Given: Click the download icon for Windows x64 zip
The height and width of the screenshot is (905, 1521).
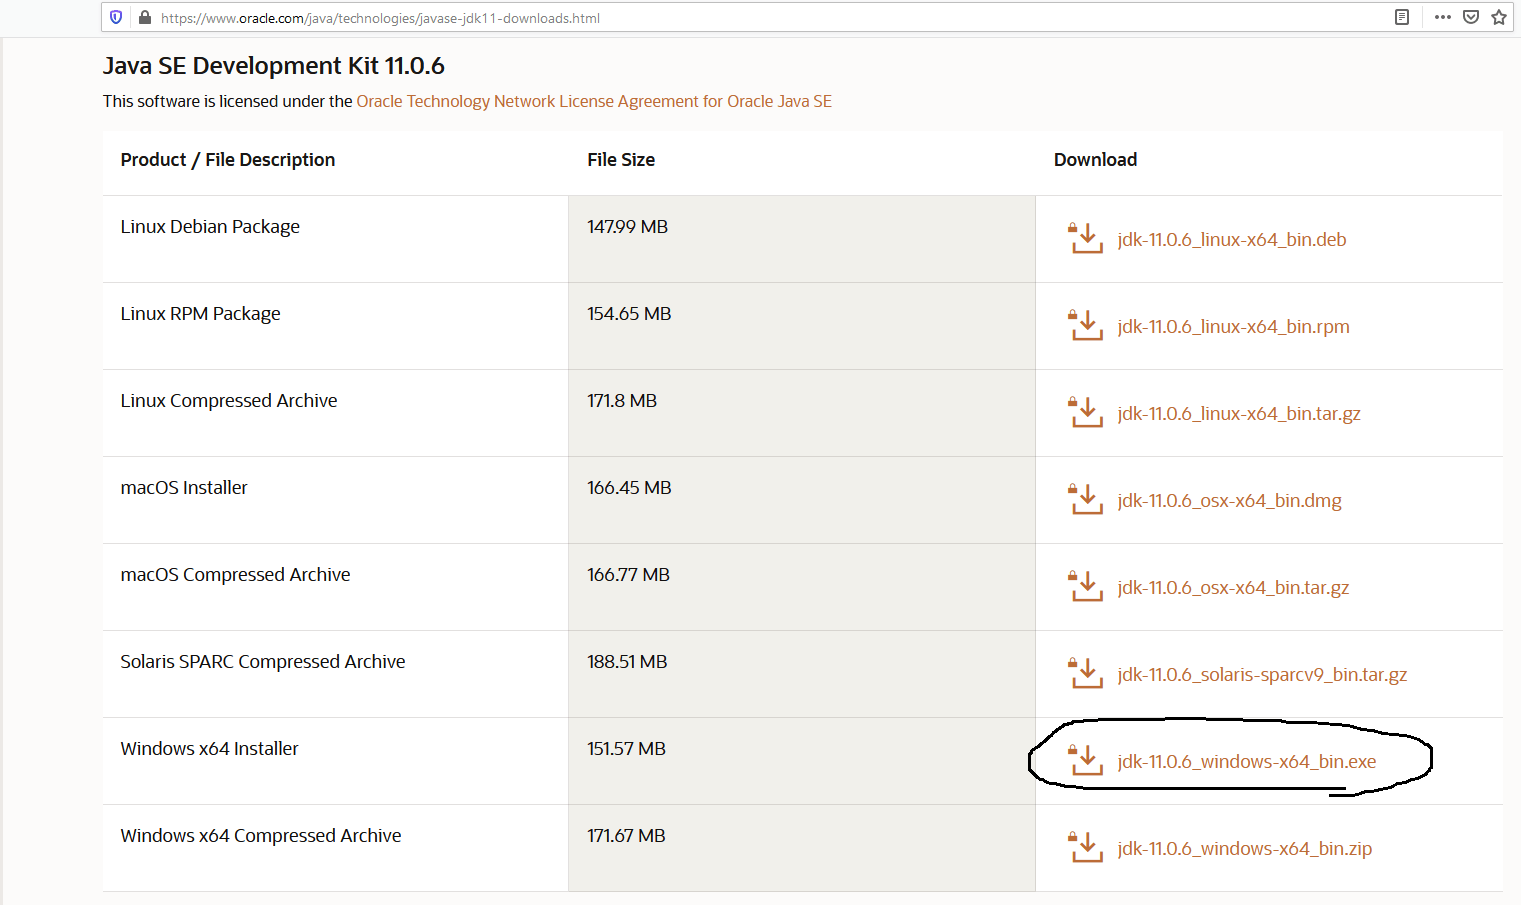Looking at the screenshot, I should (x=1086, y=848).
